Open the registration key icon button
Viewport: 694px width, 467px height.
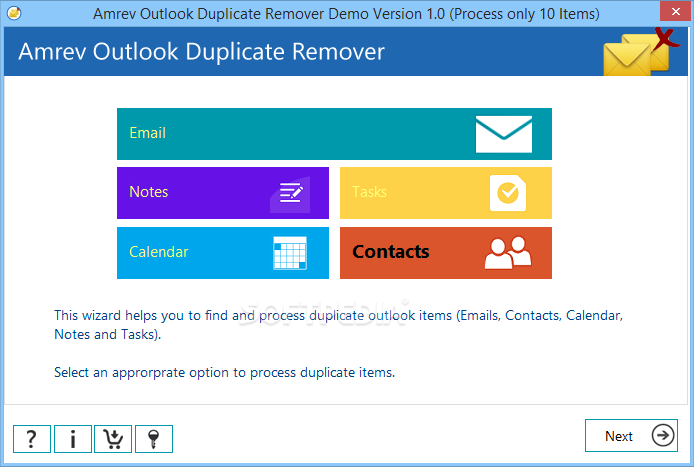tap(154, 439)
